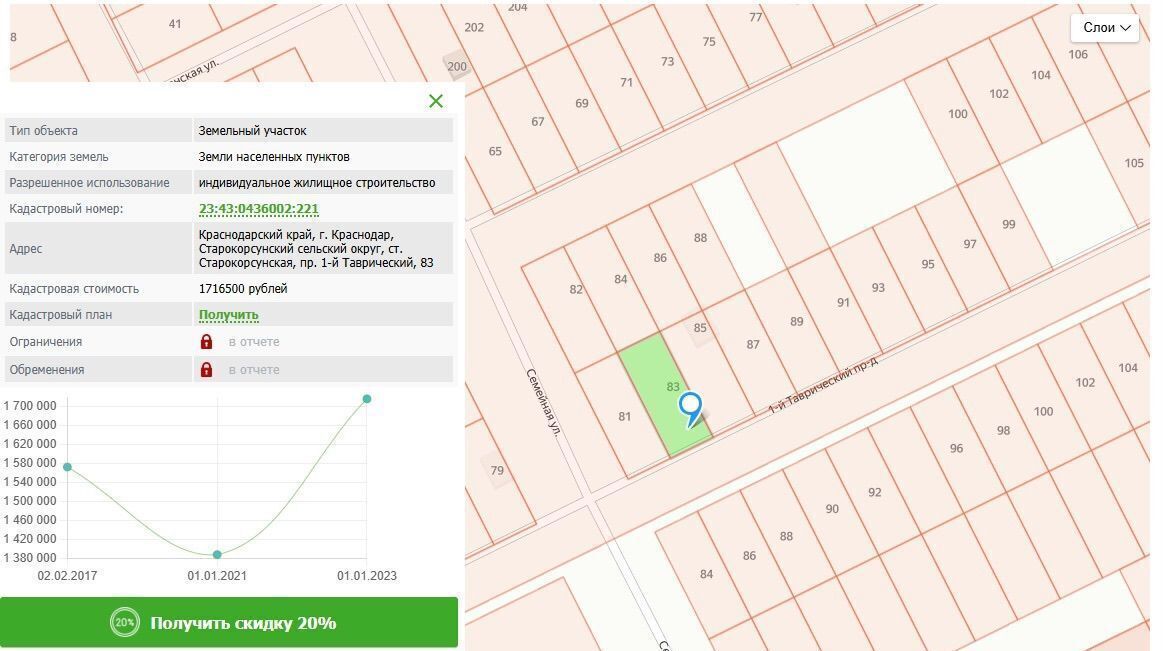
Task: Select parcel 81 on the map
Action: tap(625, 417)
